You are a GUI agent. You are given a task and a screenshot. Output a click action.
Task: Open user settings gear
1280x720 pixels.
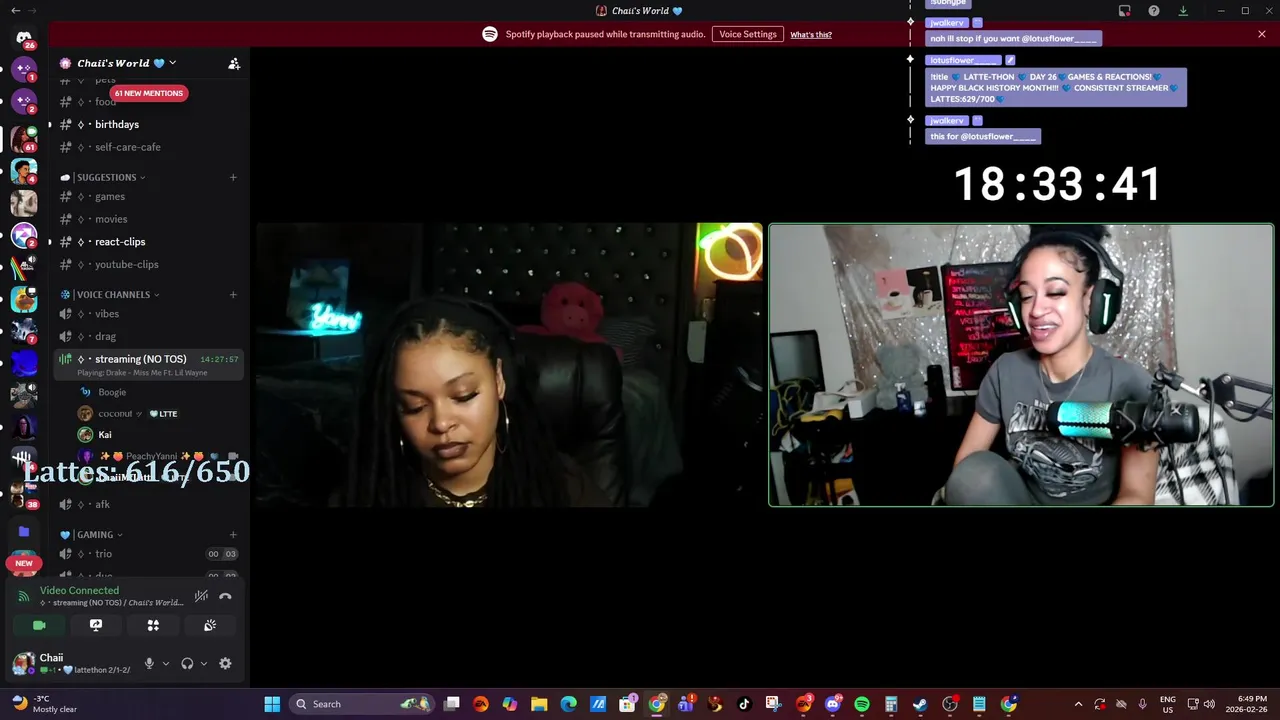(x=225, y=663)
